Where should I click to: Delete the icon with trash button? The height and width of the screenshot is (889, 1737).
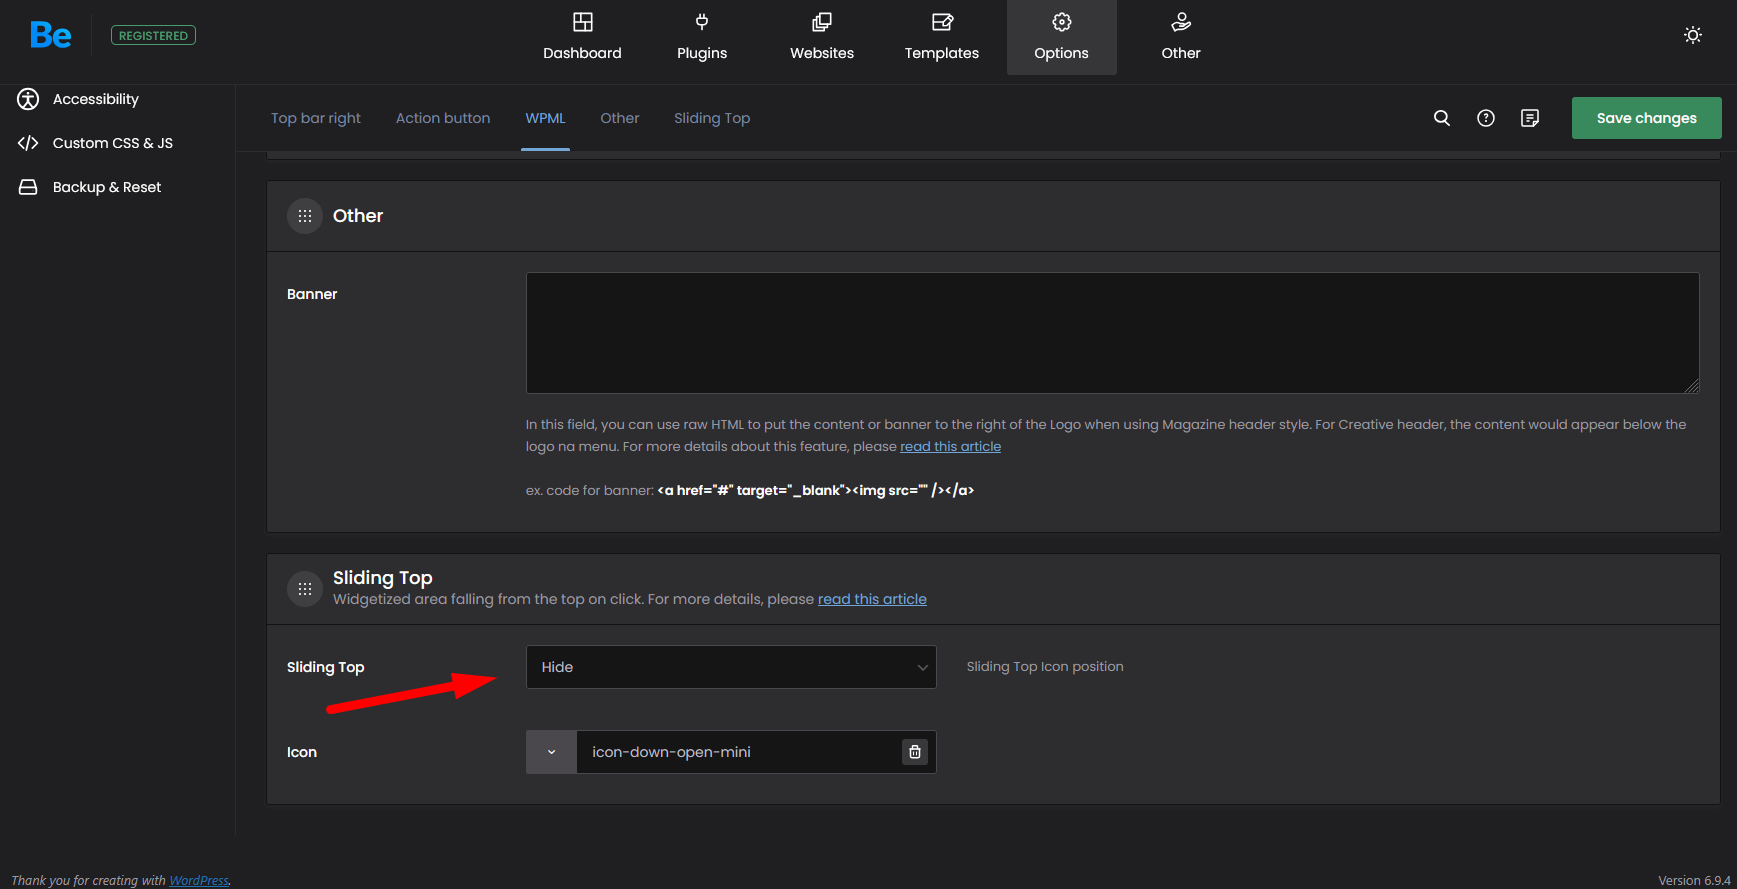[x=914, y=752]
